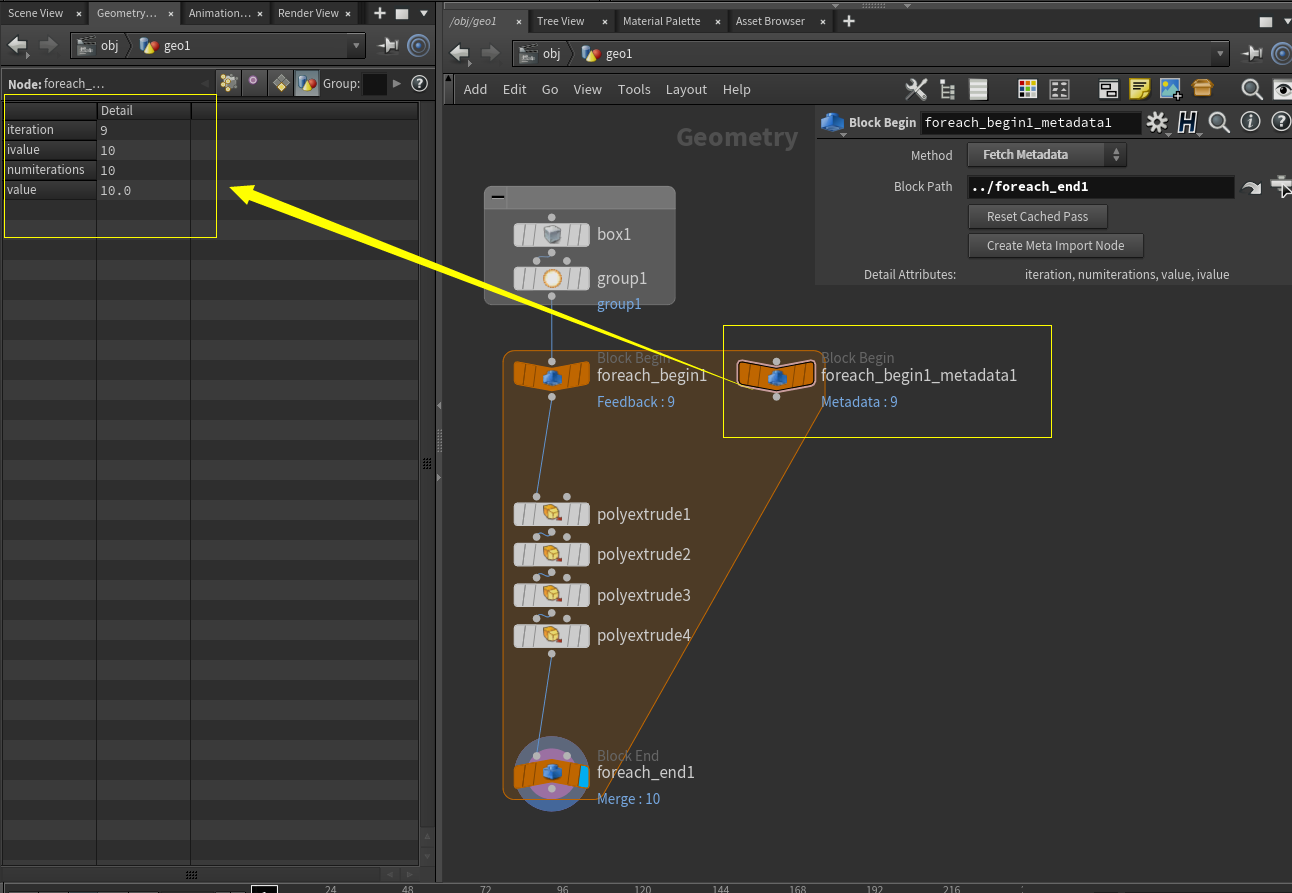Show primitives in the geometry spreadsheet
Viewport: 1292px width, 893px height.
(281, 84)
